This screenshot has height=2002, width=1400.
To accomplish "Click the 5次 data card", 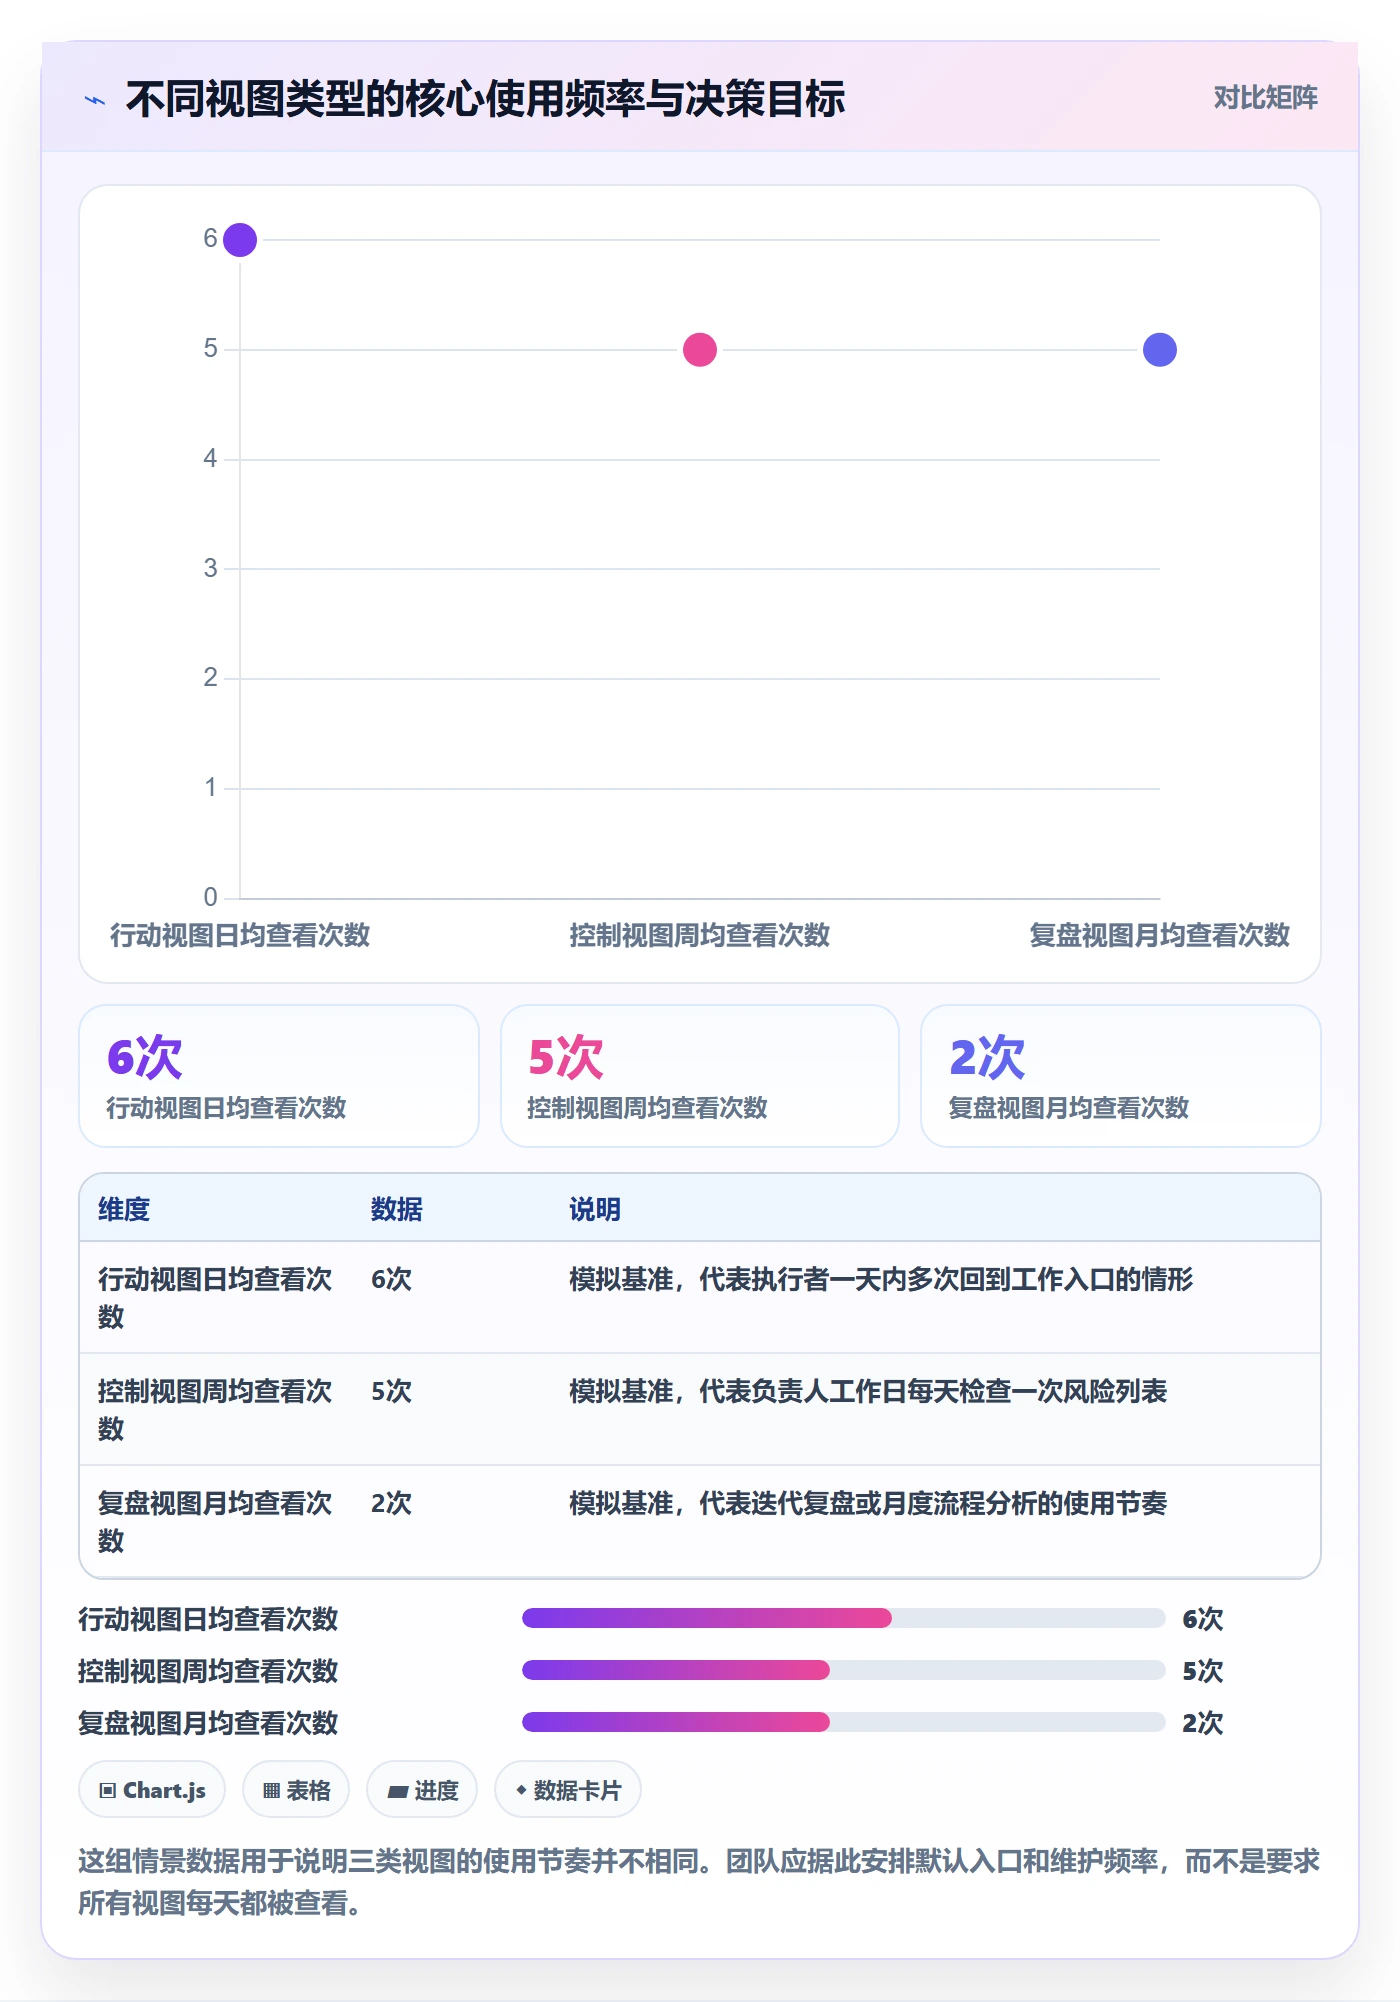I will (700, 1076).
